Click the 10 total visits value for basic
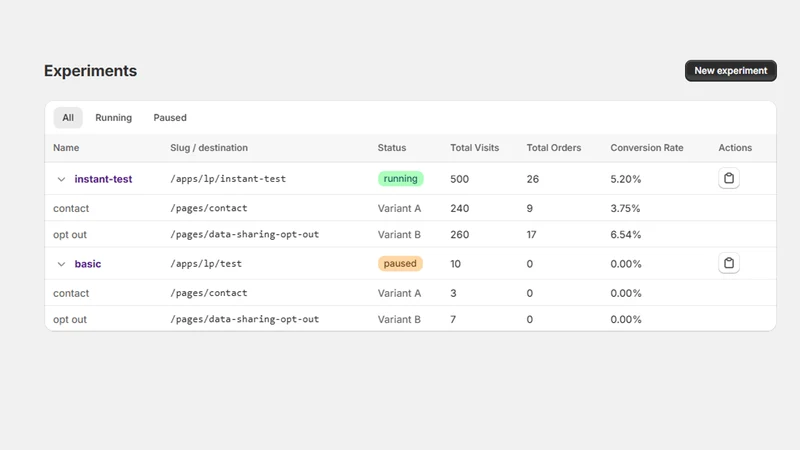This screenshot has width=800, height=450. pyautogui.click(x=455, y=264)
